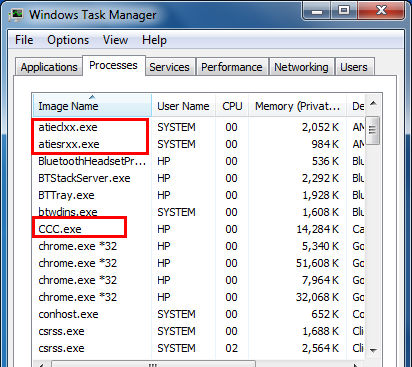Viewport: 412px width, 367px height.
Task: Click the Task Manager title bar icon
Action: 16,15
